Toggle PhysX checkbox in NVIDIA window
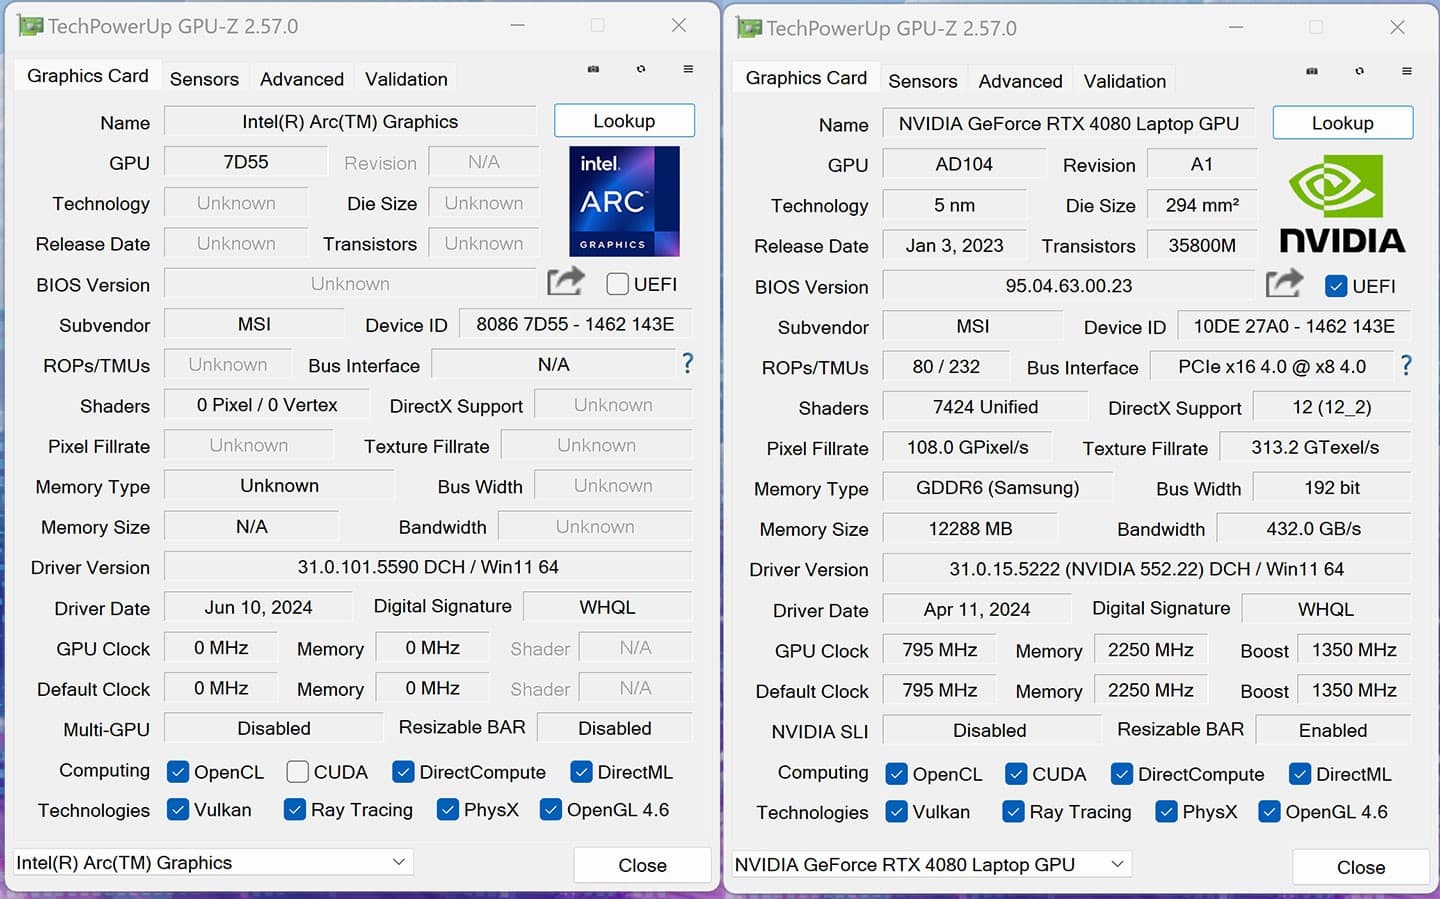Image resolution: width=1440 pixels, height=899 pixels. pos(1166,812)
